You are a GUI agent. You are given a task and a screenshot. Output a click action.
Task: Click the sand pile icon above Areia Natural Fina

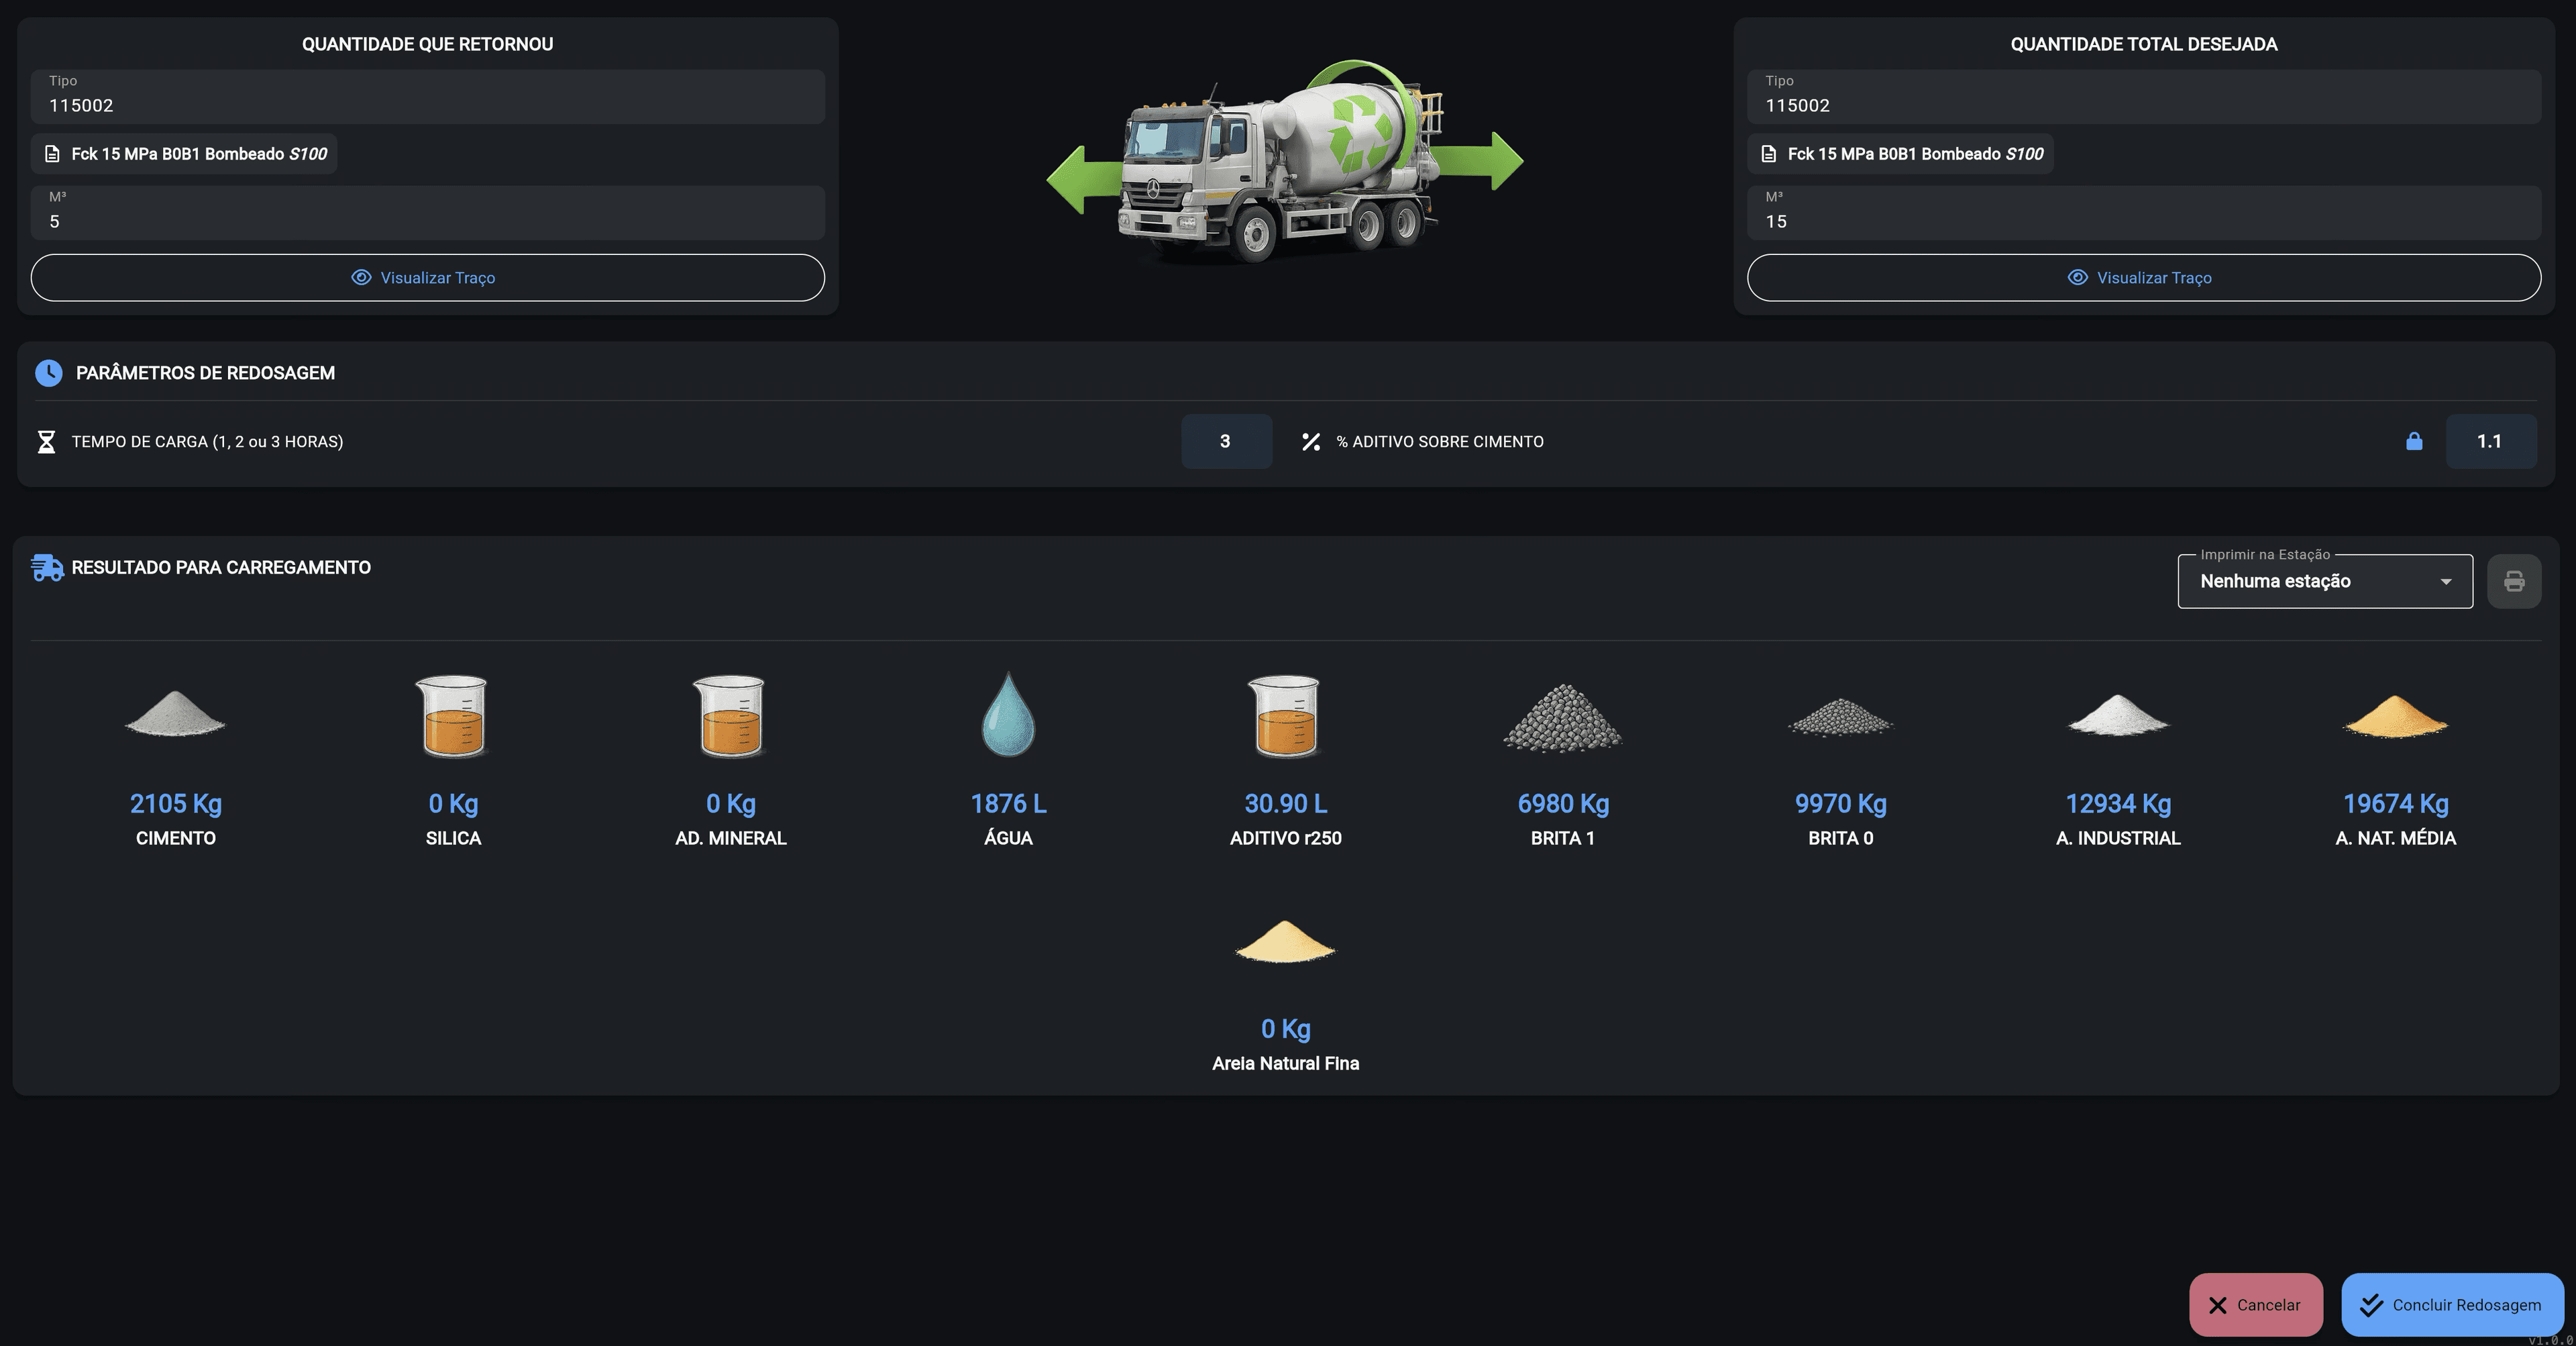coord(1285,942)
